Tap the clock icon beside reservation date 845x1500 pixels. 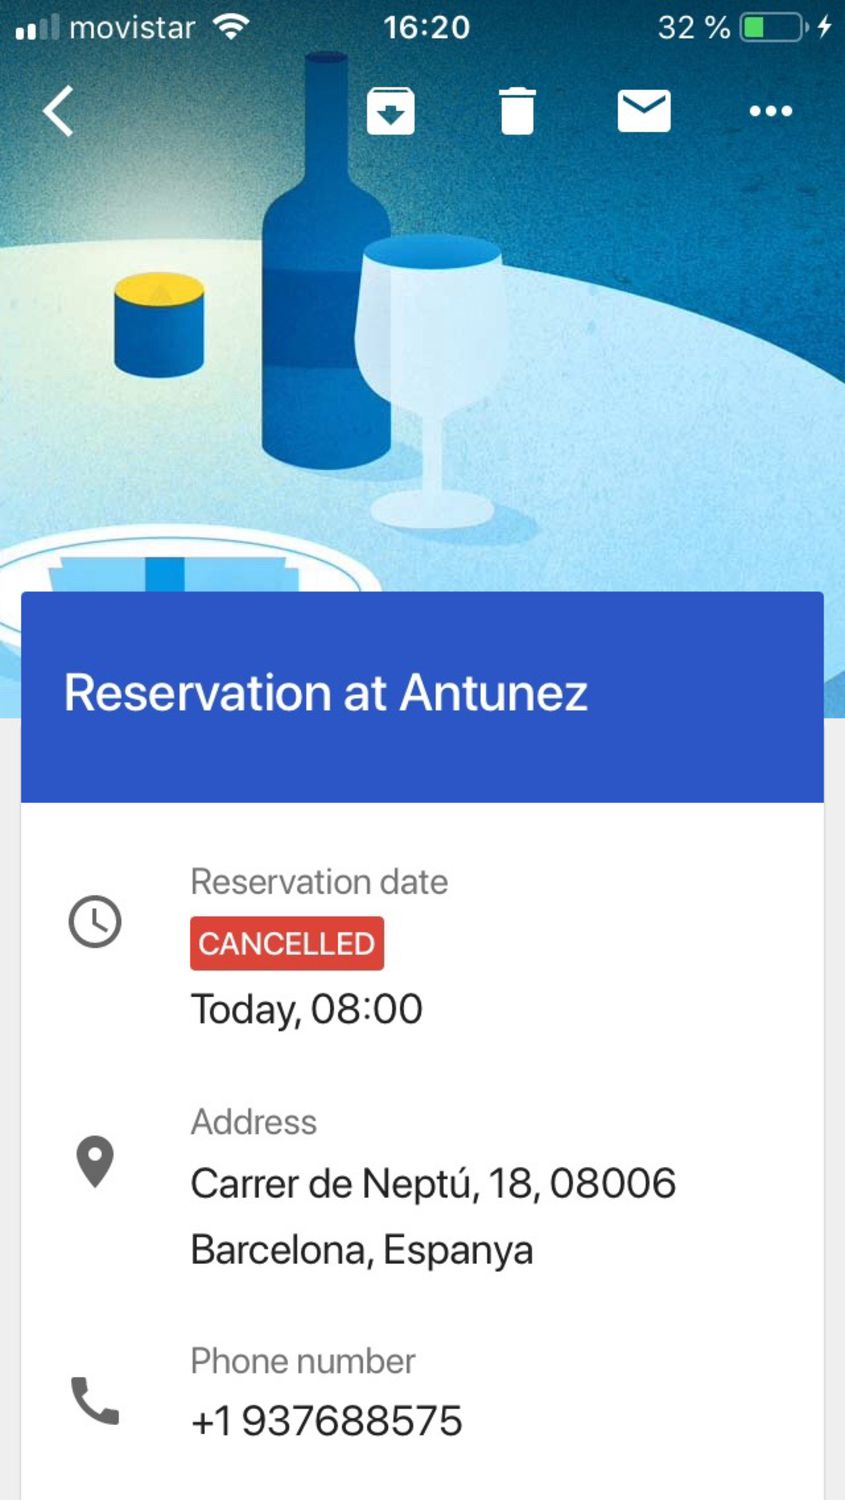click(x=95, y=921)
